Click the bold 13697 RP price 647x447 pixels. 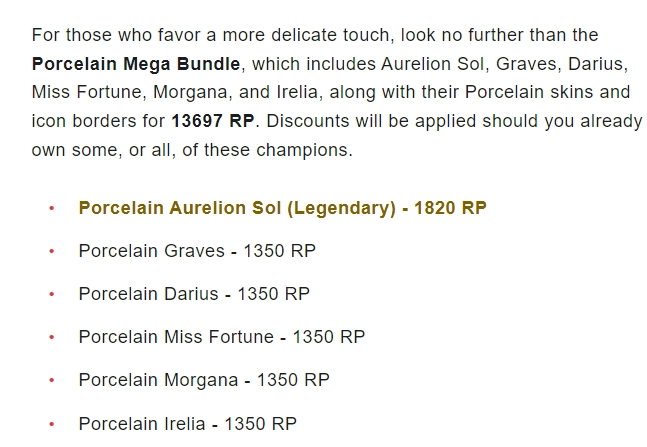coord(213,122)
